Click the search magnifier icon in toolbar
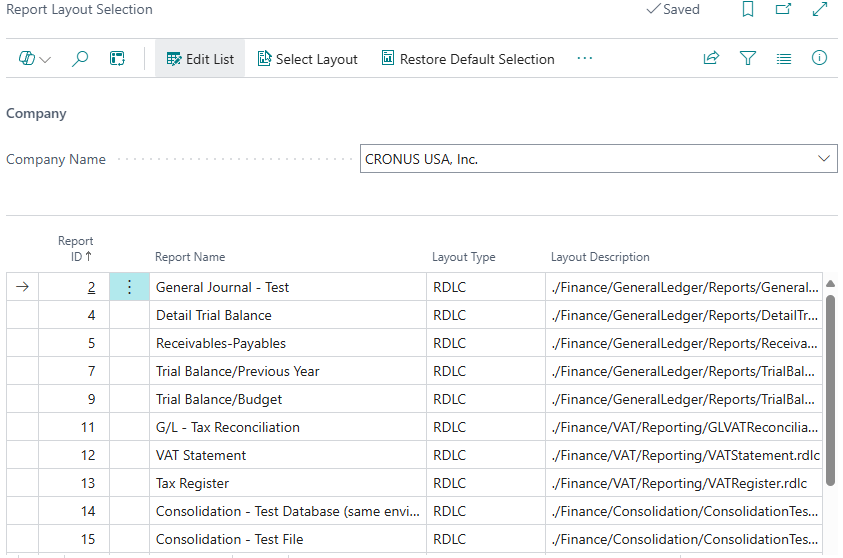The width and height of the screenshot is (843, 558). (x=80, y=59)
